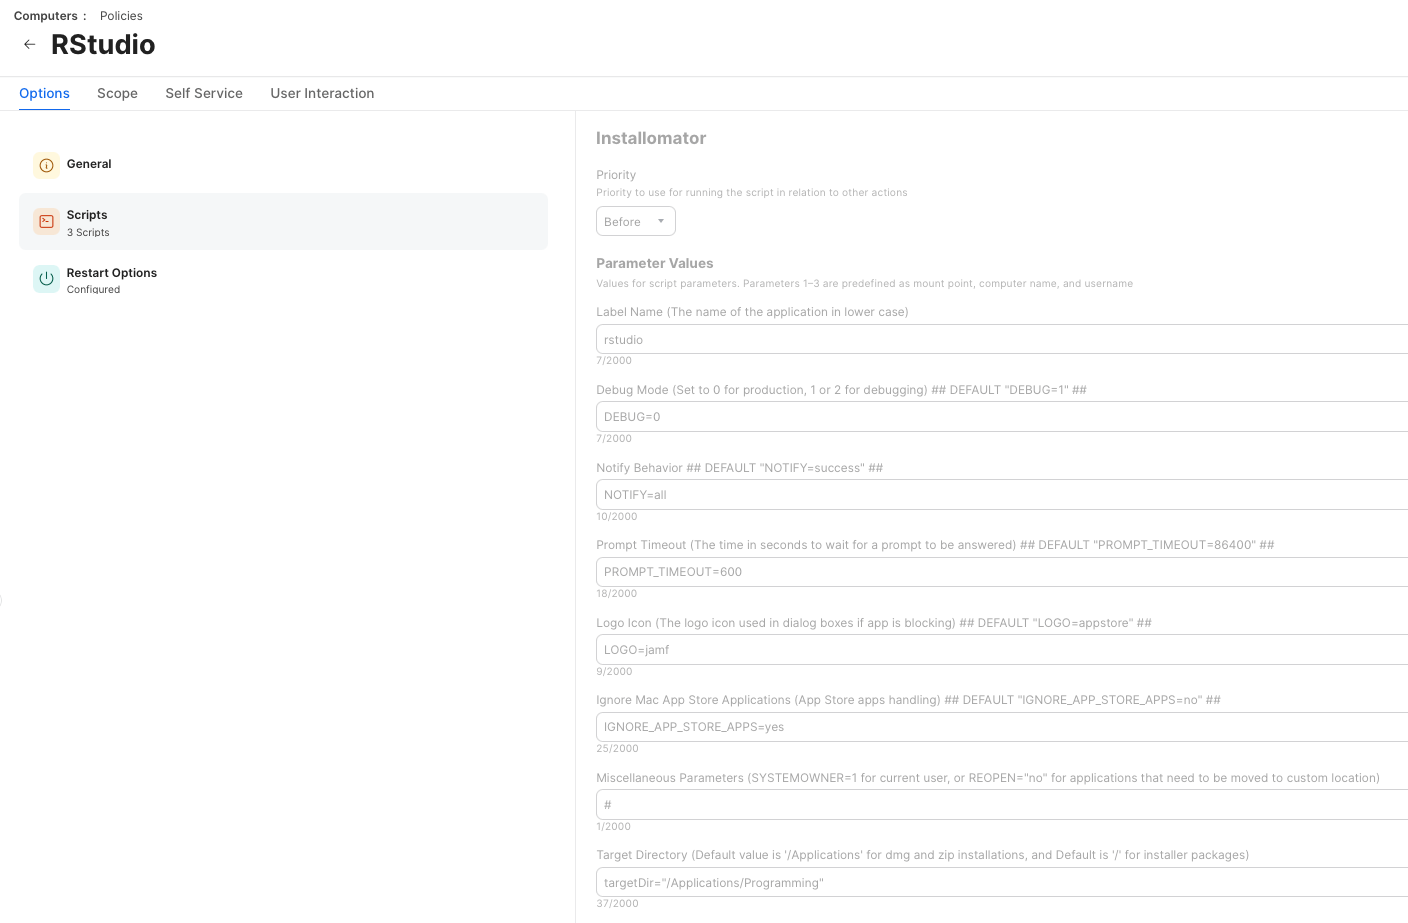Click the Notify Behavior label text

739,467
